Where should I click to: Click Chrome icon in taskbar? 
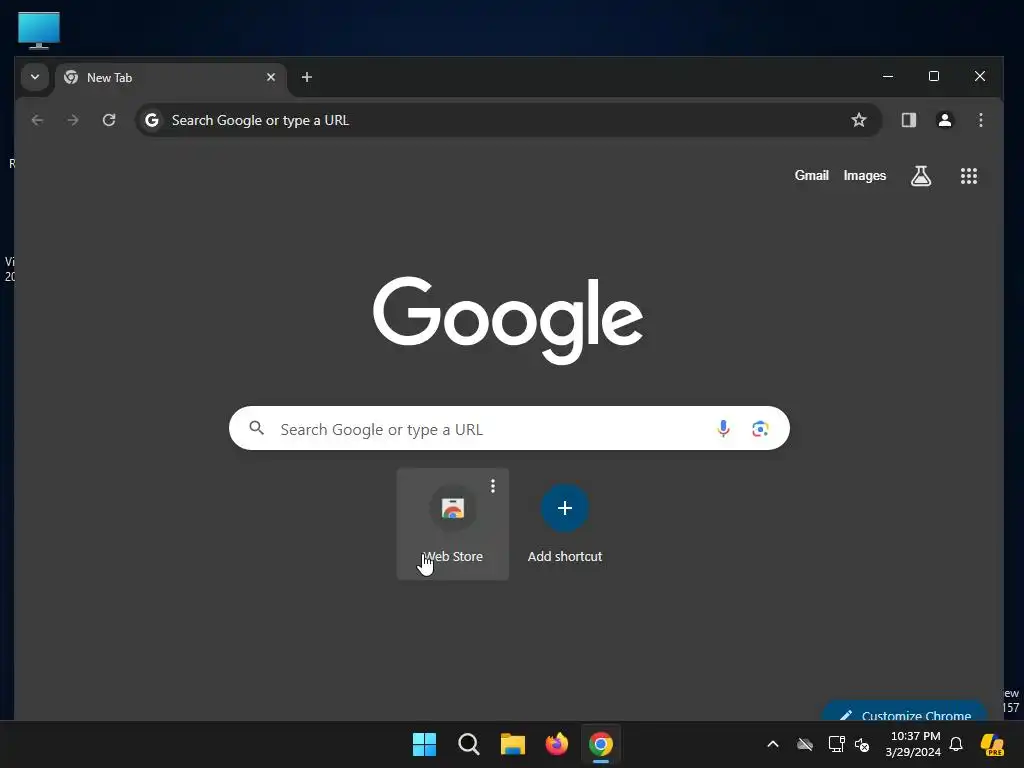601,744
